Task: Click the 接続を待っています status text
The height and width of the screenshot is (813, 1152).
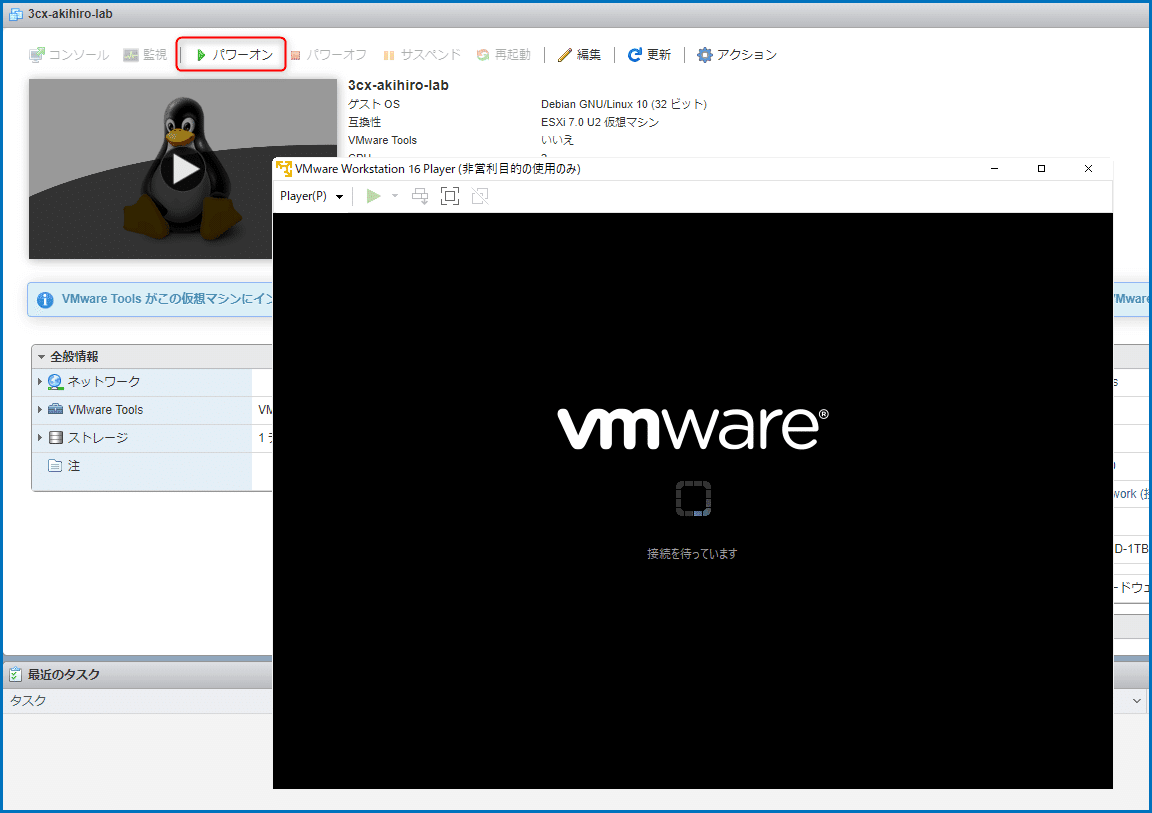Action: [692, 554]
